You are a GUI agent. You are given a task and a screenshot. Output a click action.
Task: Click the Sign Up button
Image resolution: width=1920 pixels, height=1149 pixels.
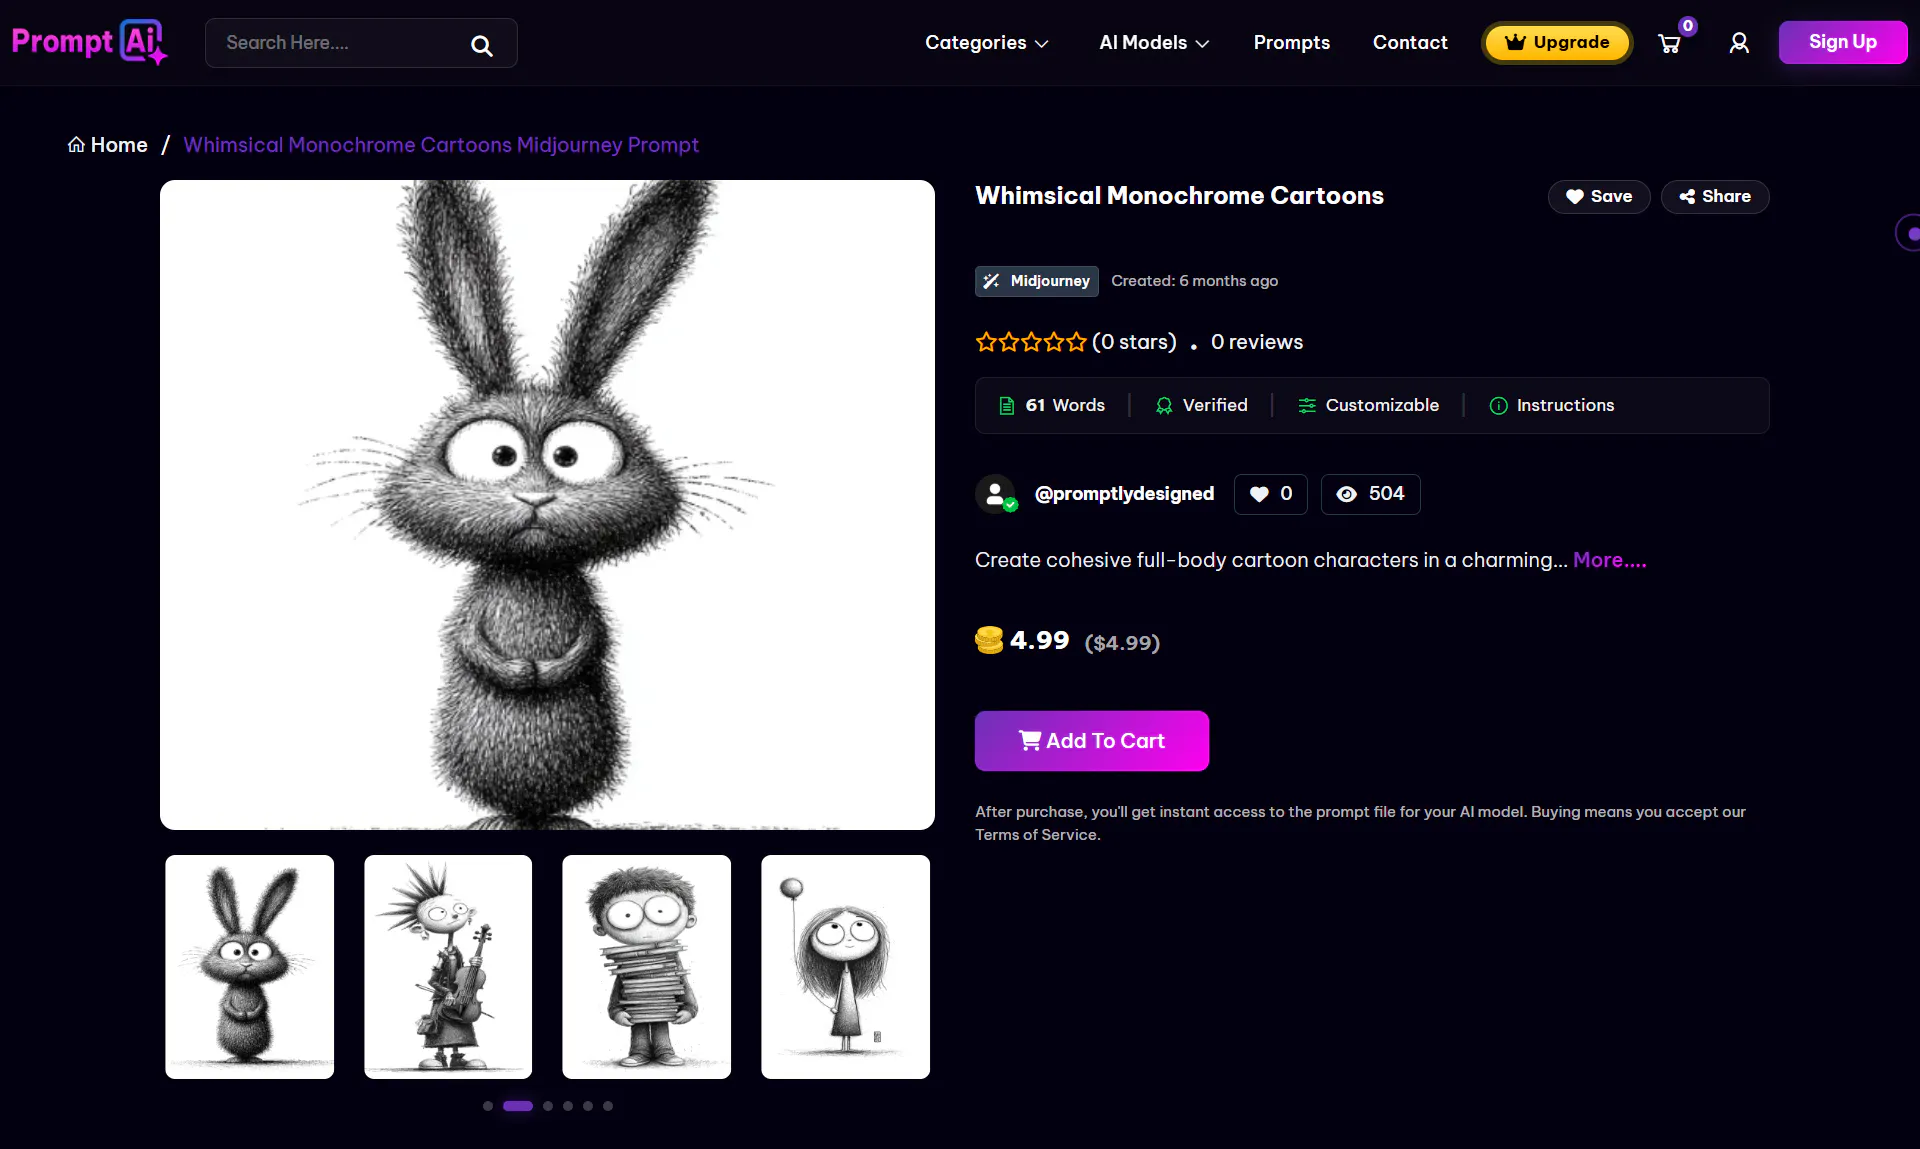(1842, 42)
